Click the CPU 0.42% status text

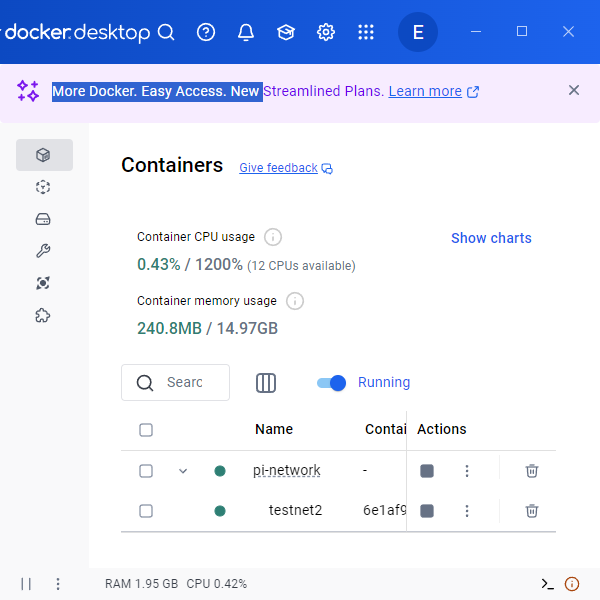click(x=217, y=584)
